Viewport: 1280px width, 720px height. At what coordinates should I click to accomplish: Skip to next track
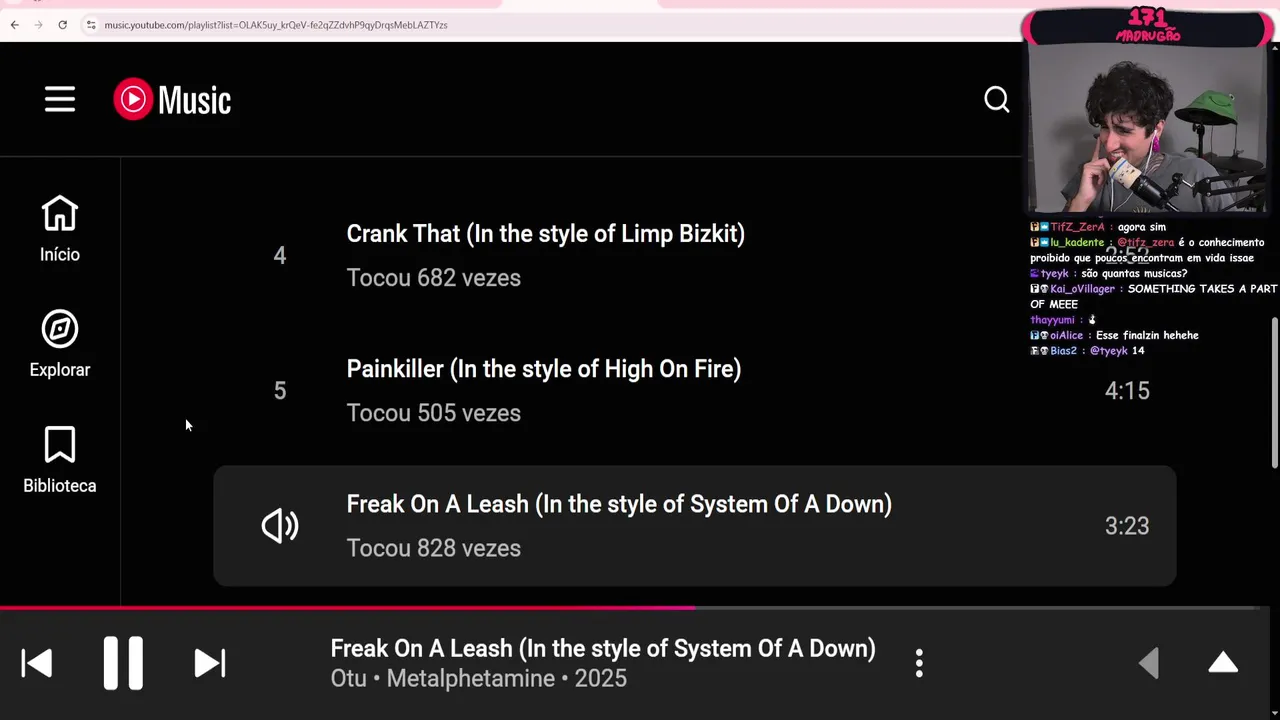[x=209, y=663]
